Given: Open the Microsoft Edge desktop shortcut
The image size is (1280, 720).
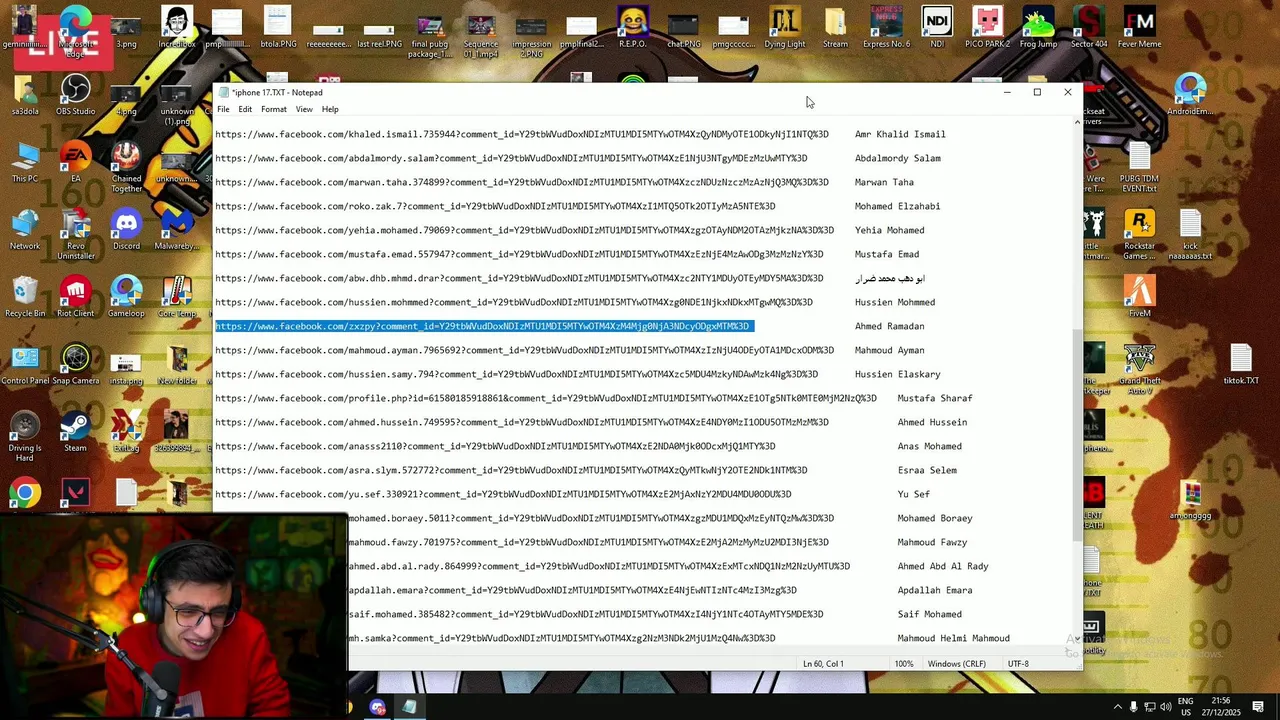Looking at the screenshot, I should [76, 30].
